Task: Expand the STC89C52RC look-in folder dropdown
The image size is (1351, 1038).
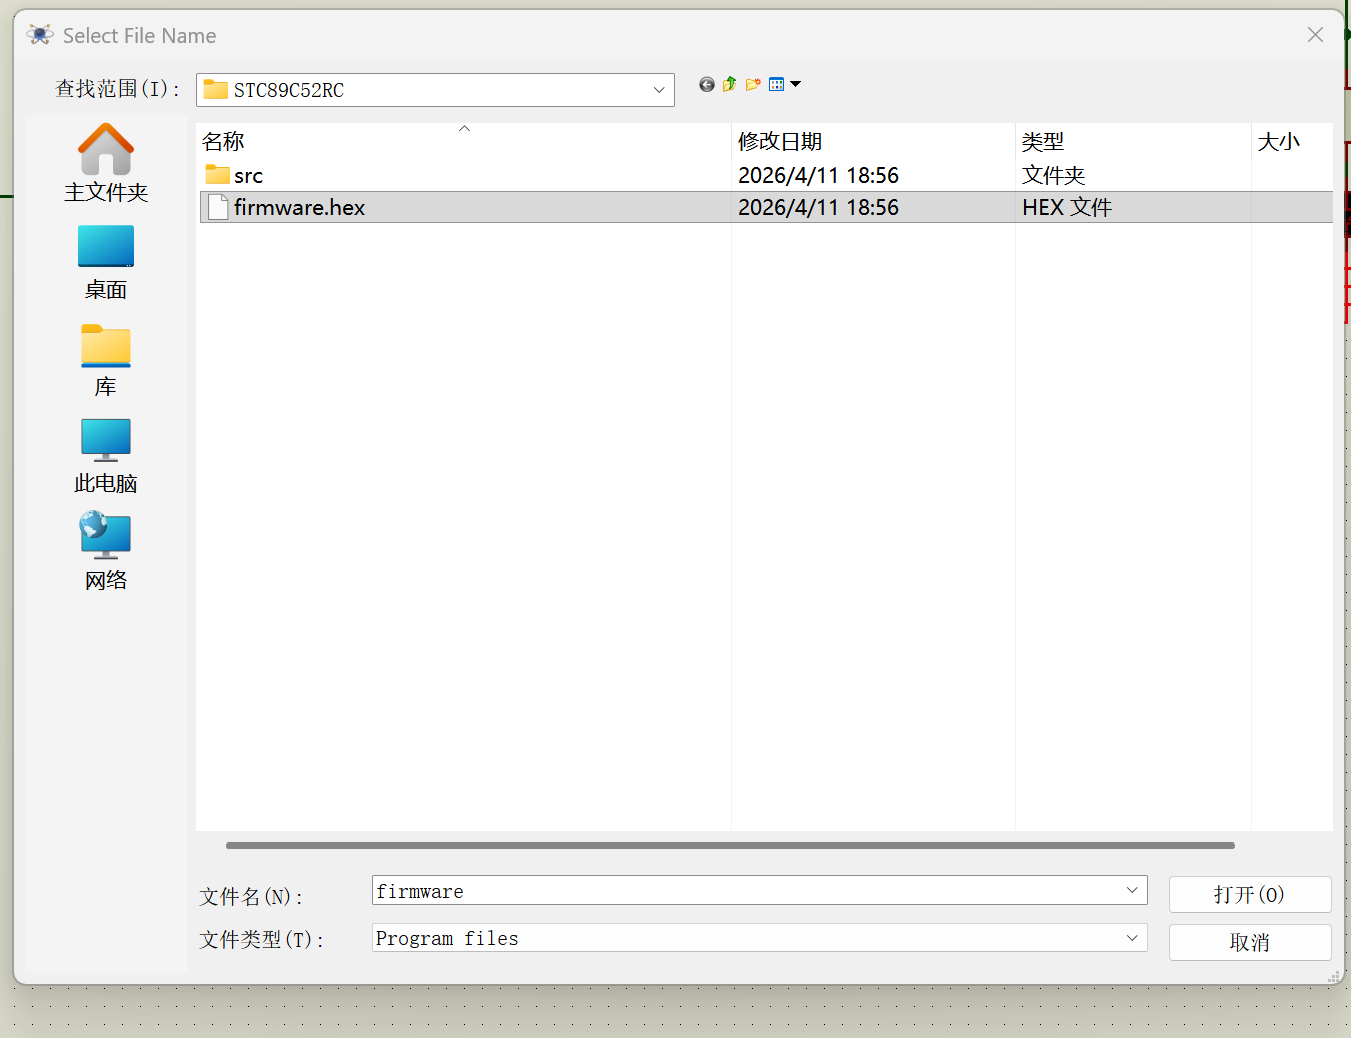Action: (659, 90)
